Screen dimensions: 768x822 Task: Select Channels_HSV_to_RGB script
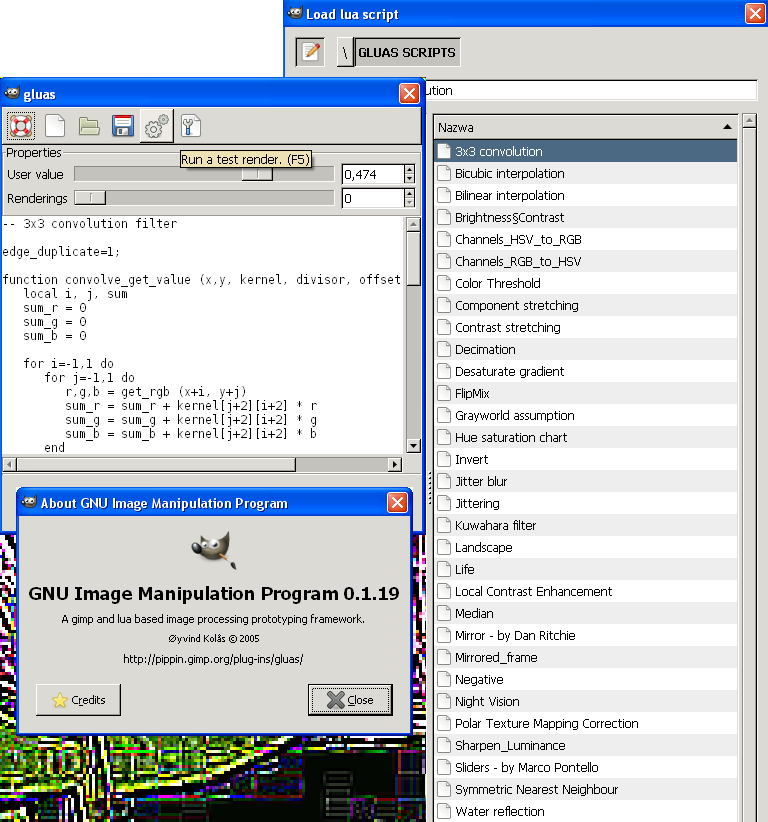pos(585,240)
